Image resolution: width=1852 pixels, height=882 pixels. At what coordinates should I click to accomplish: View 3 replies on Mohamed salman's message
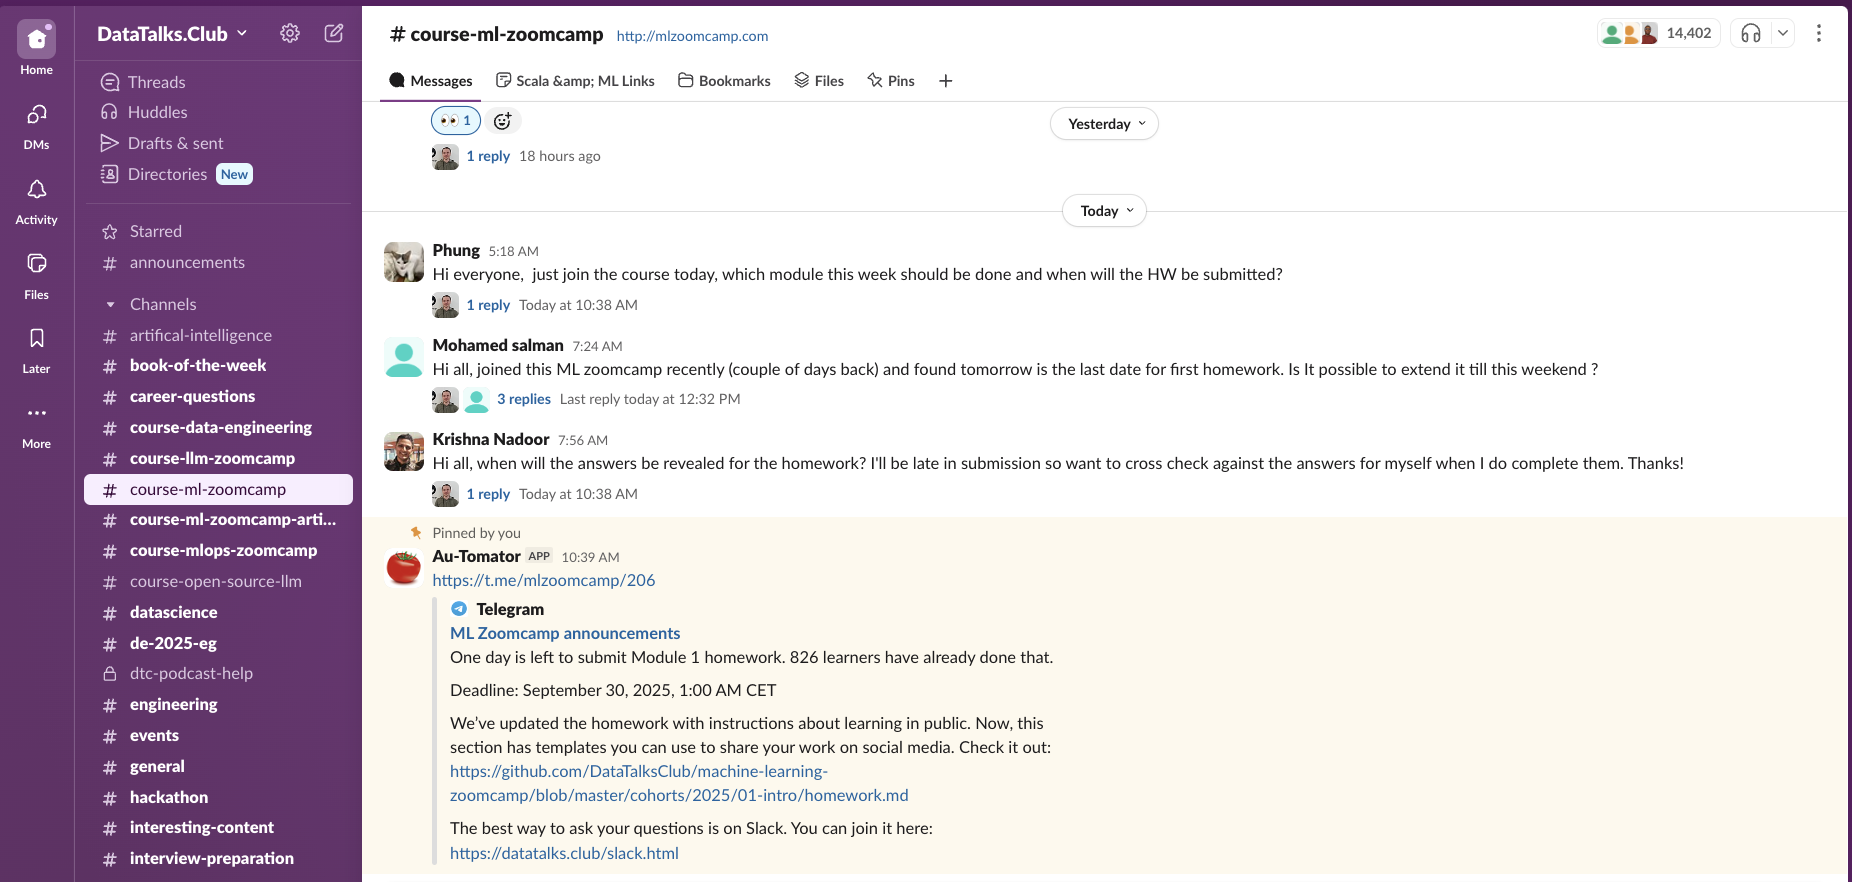click(524, 399)
